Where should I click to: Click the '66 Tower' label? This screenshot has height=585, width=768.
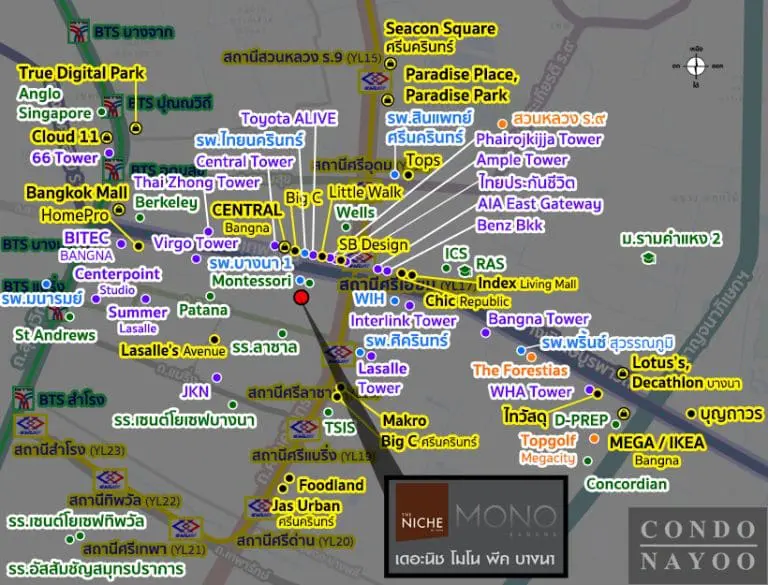pos(65,158)
